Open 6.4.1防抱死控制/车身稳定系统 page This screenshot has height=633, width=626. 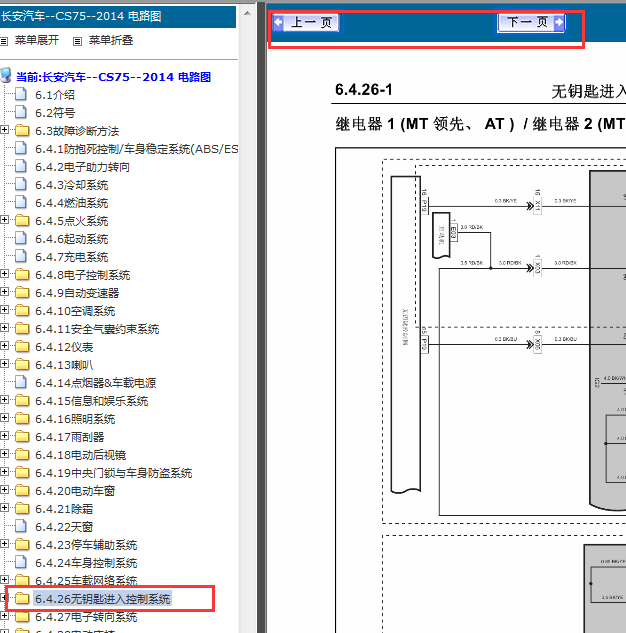(136, 149)
